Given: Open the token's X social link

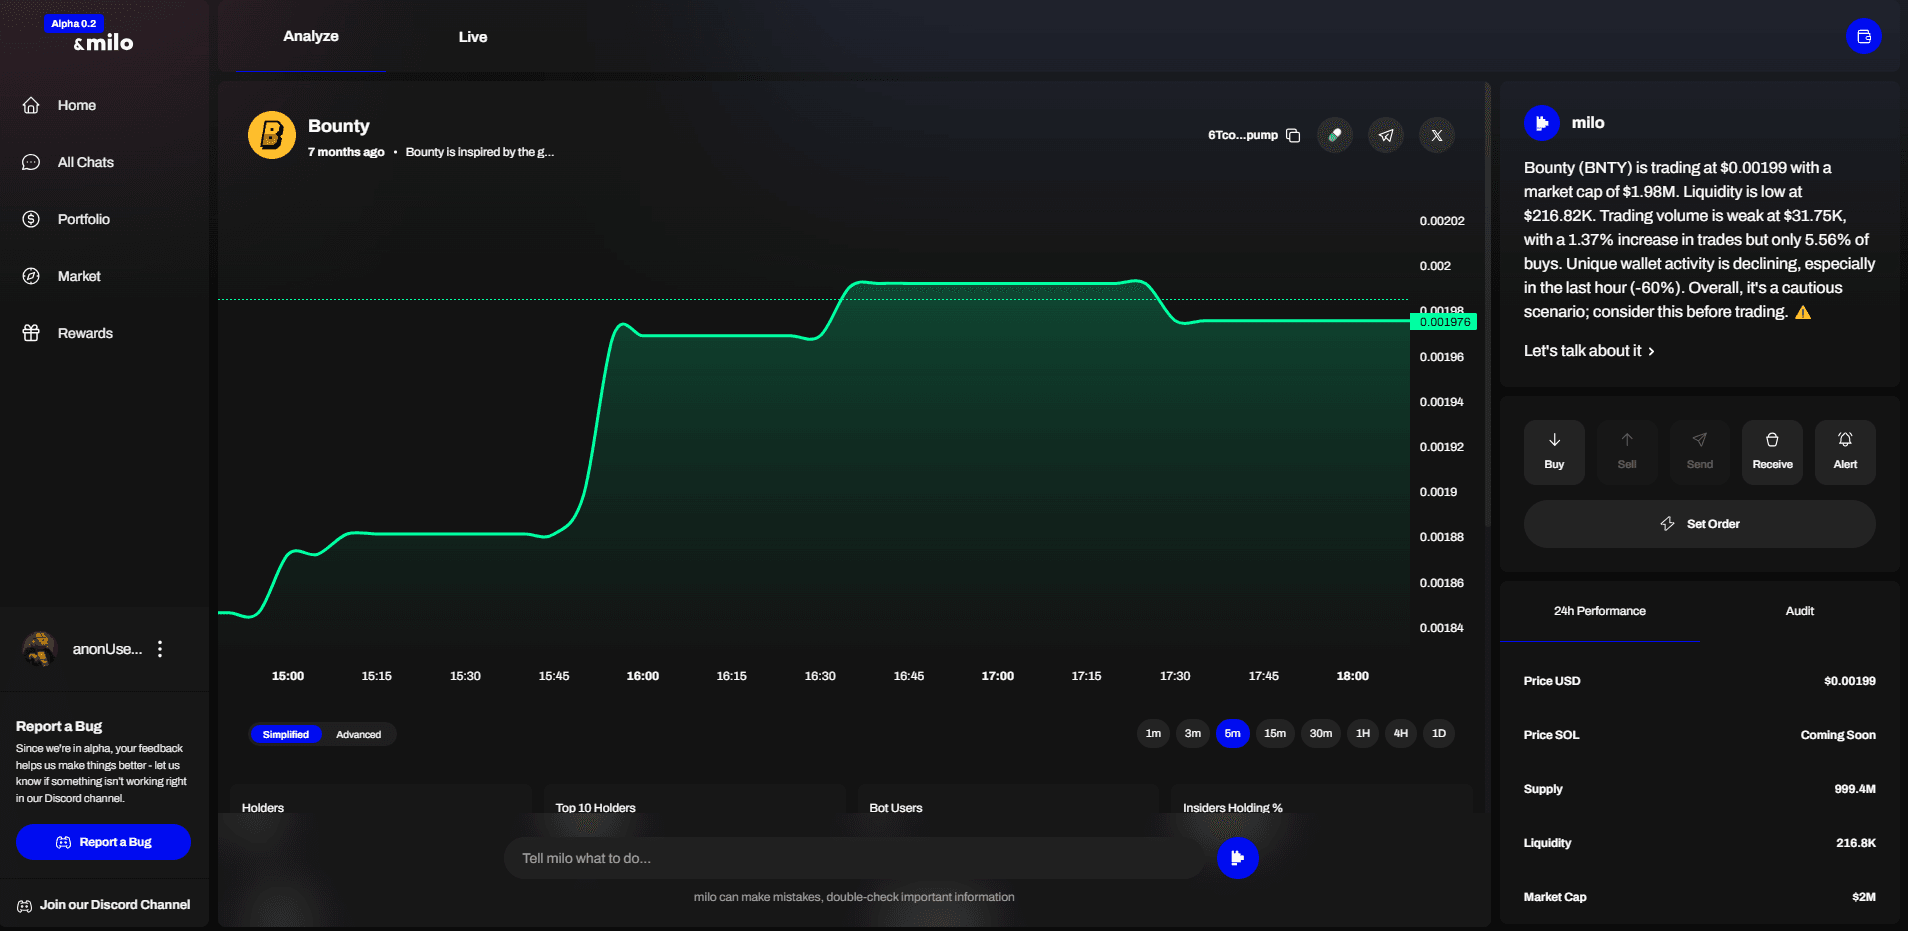Looking at the screenshot, I should [x=1437, y=135].
